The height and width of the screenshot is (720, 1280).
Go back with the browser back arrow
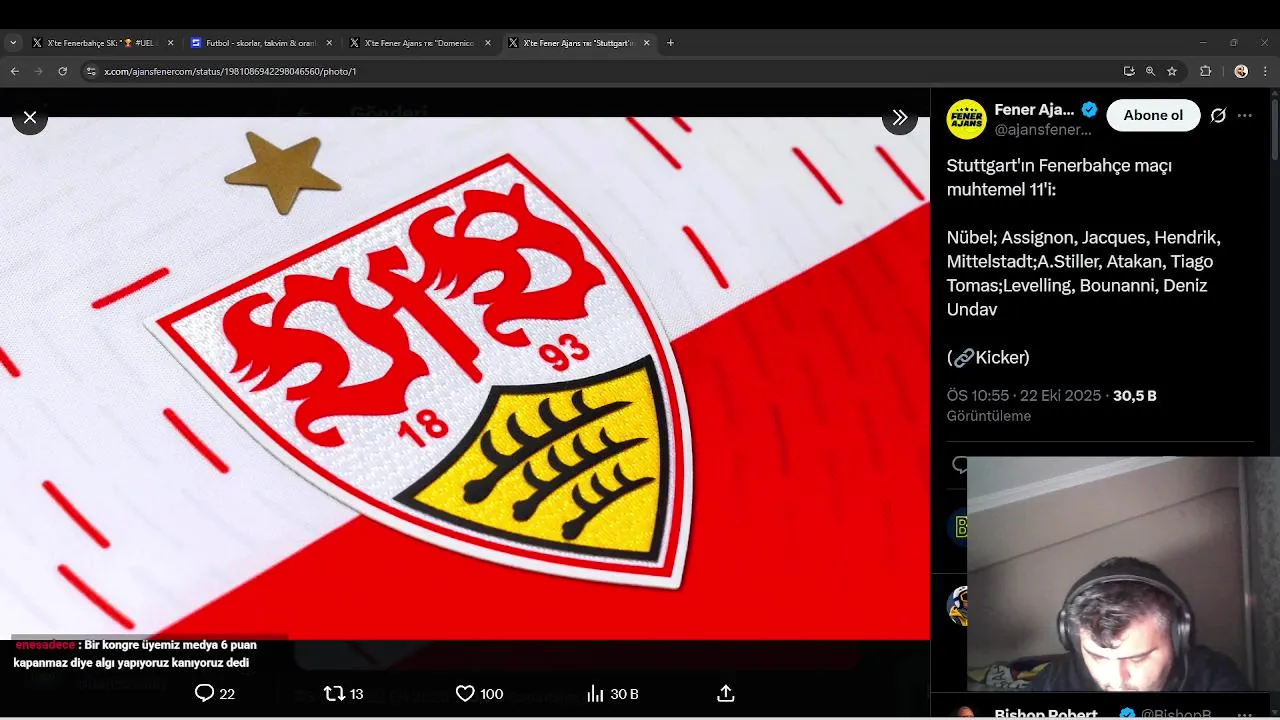[14, 71]
